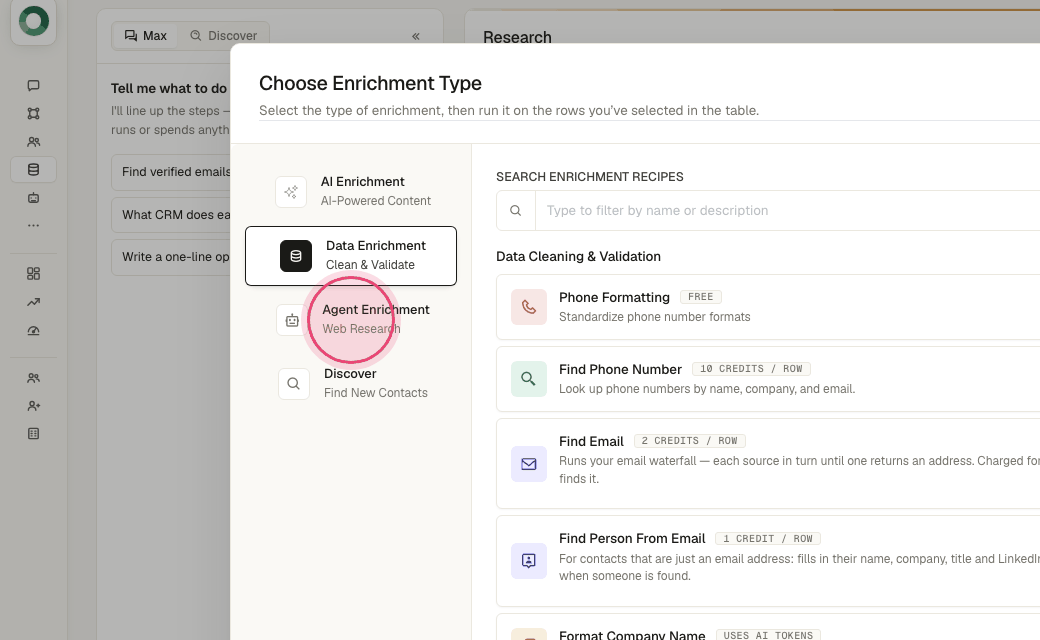Open the Phone Formatting recipe

(x=768, y=307)
